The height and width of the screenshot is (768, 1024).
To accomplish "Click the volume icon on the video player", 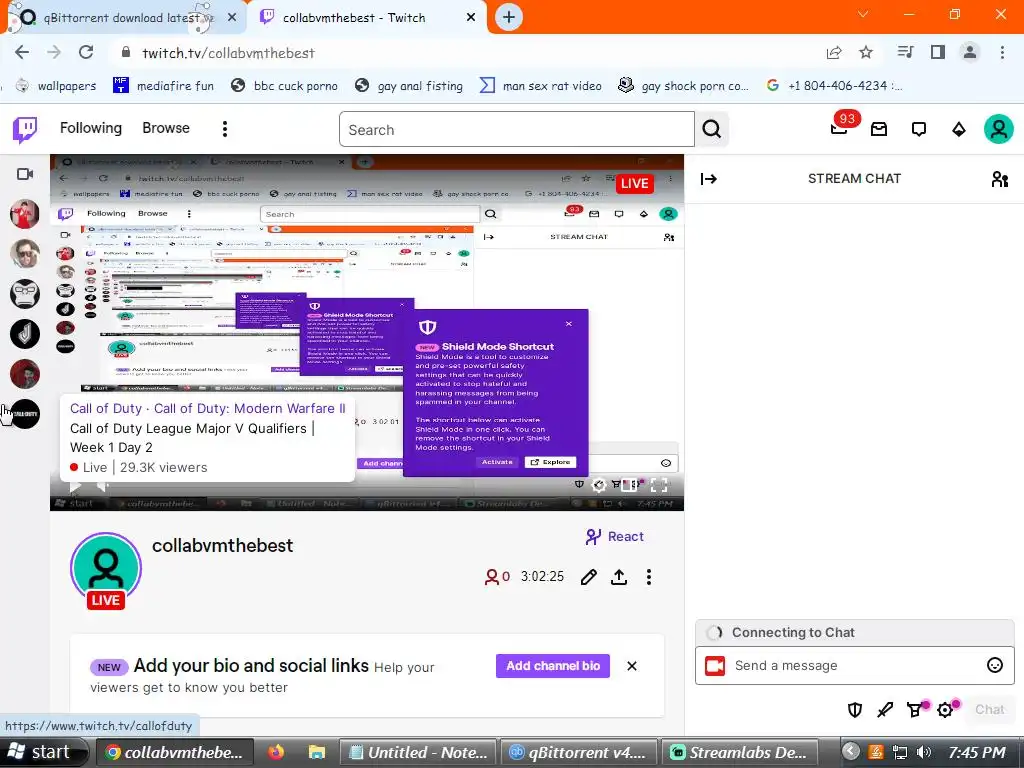I will tap(103, 487).
